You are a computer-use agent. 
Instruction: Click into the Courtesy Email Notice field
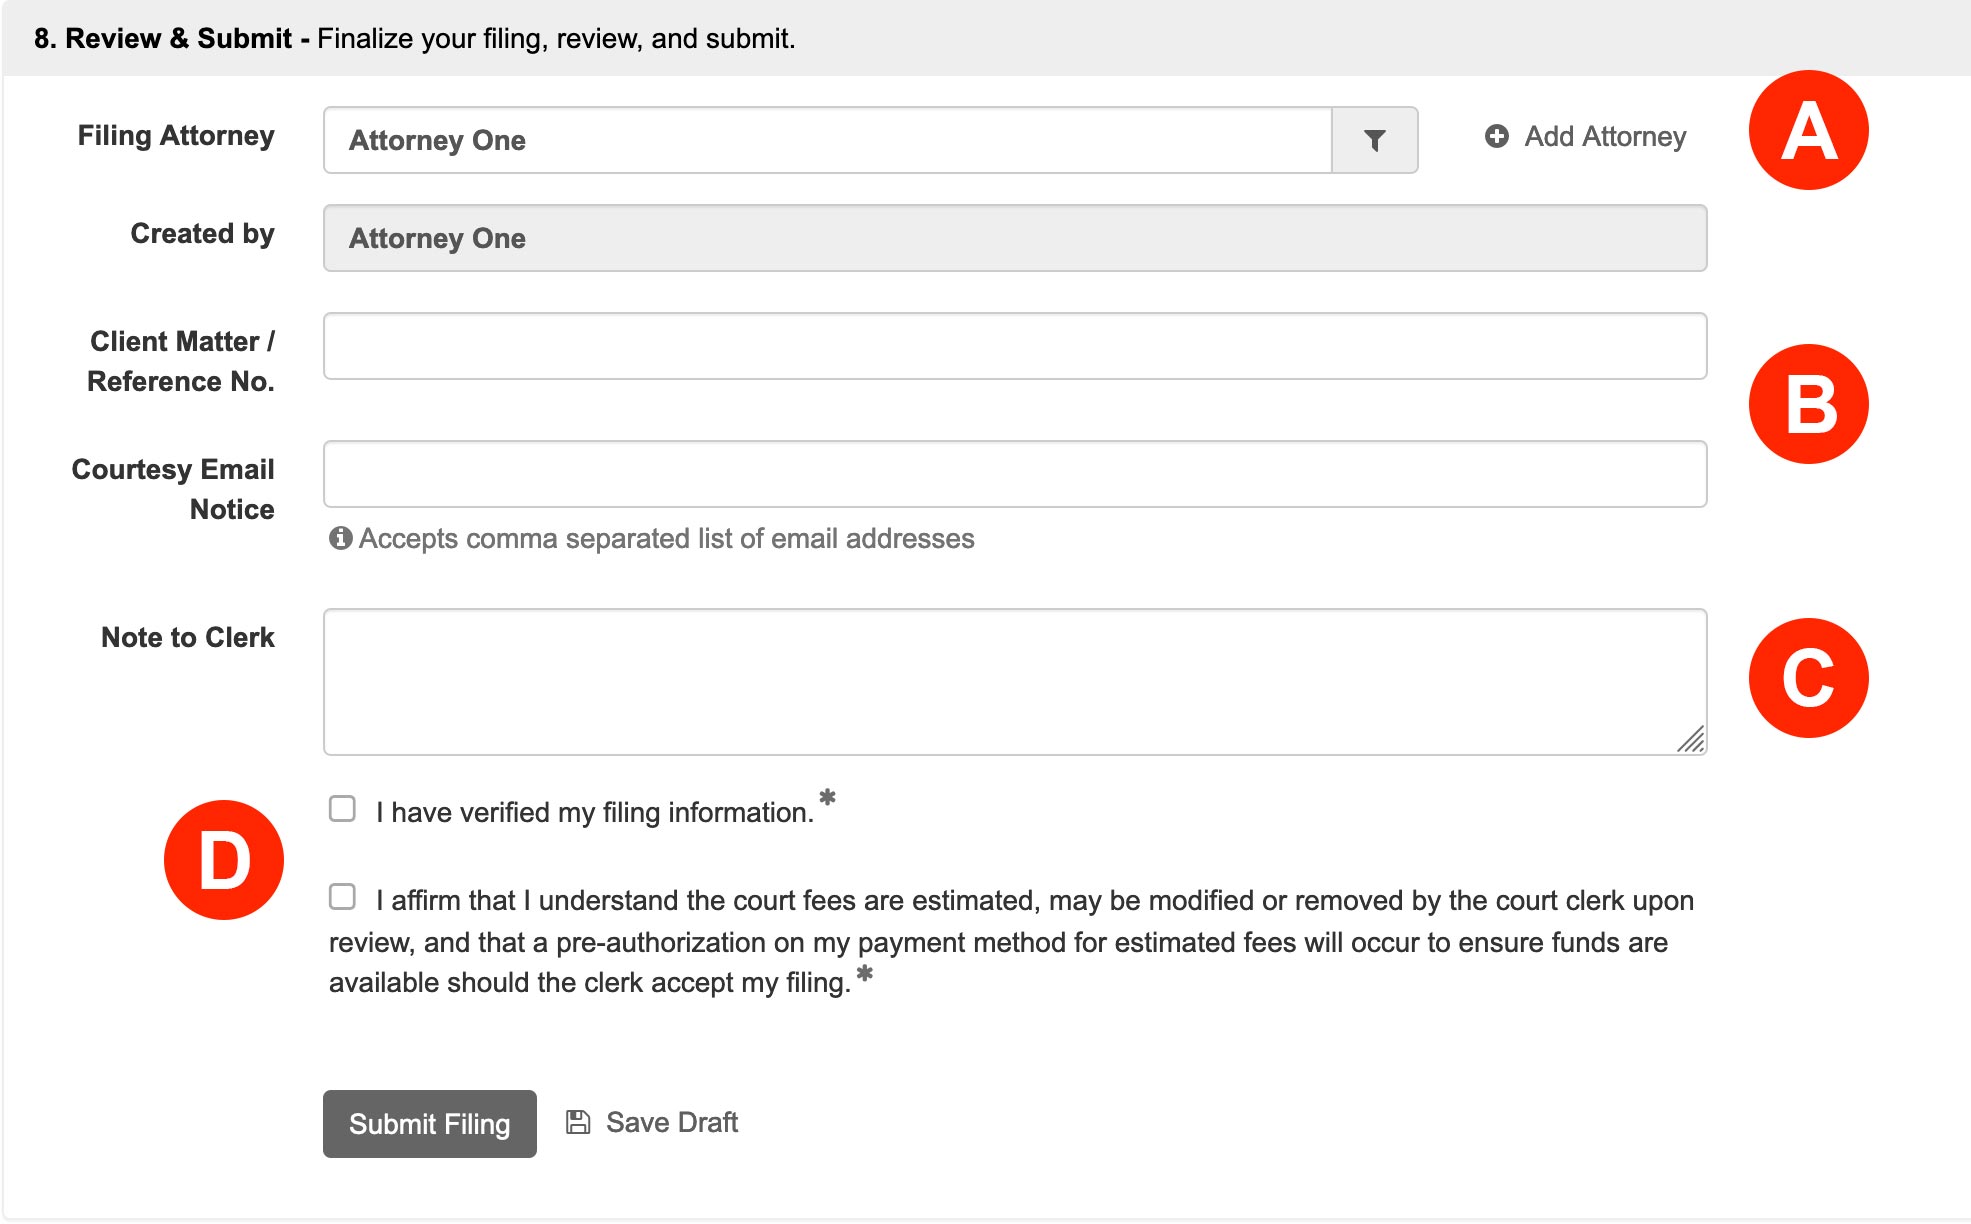(1014, 474)
